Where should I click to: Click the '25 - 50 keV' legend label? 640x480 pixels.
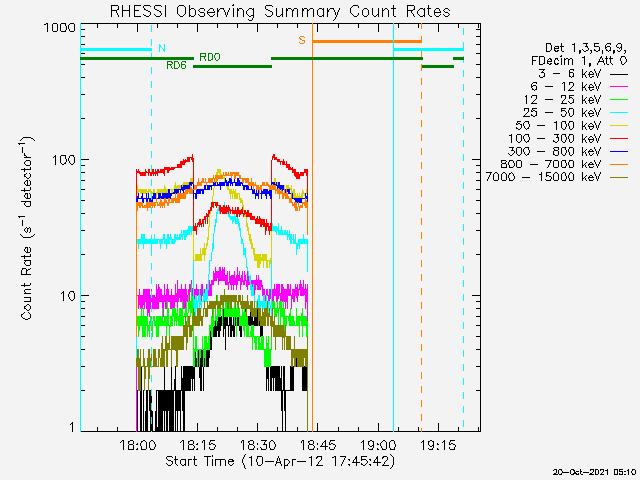[x=562, y=113]
